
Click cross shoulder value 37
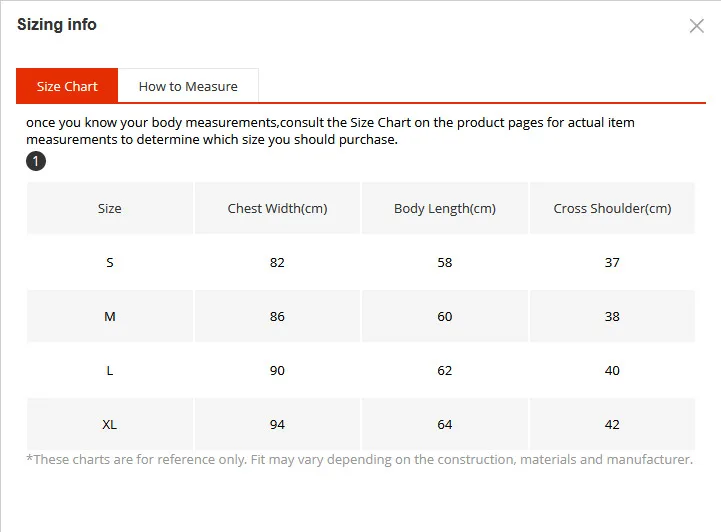612,263
